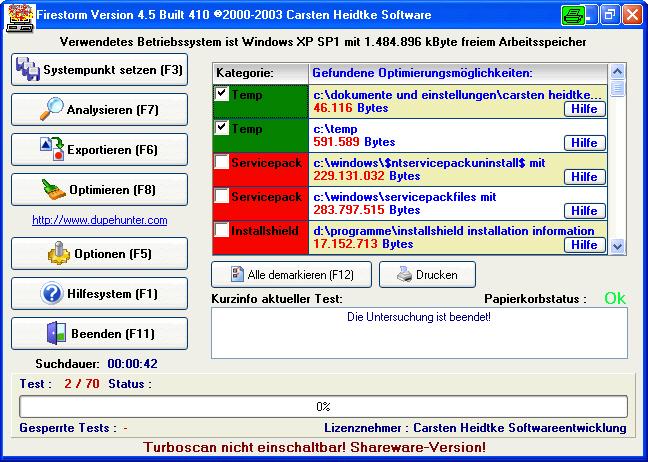
Task: Click the Exportieren arrow icon
Action: 52,149
